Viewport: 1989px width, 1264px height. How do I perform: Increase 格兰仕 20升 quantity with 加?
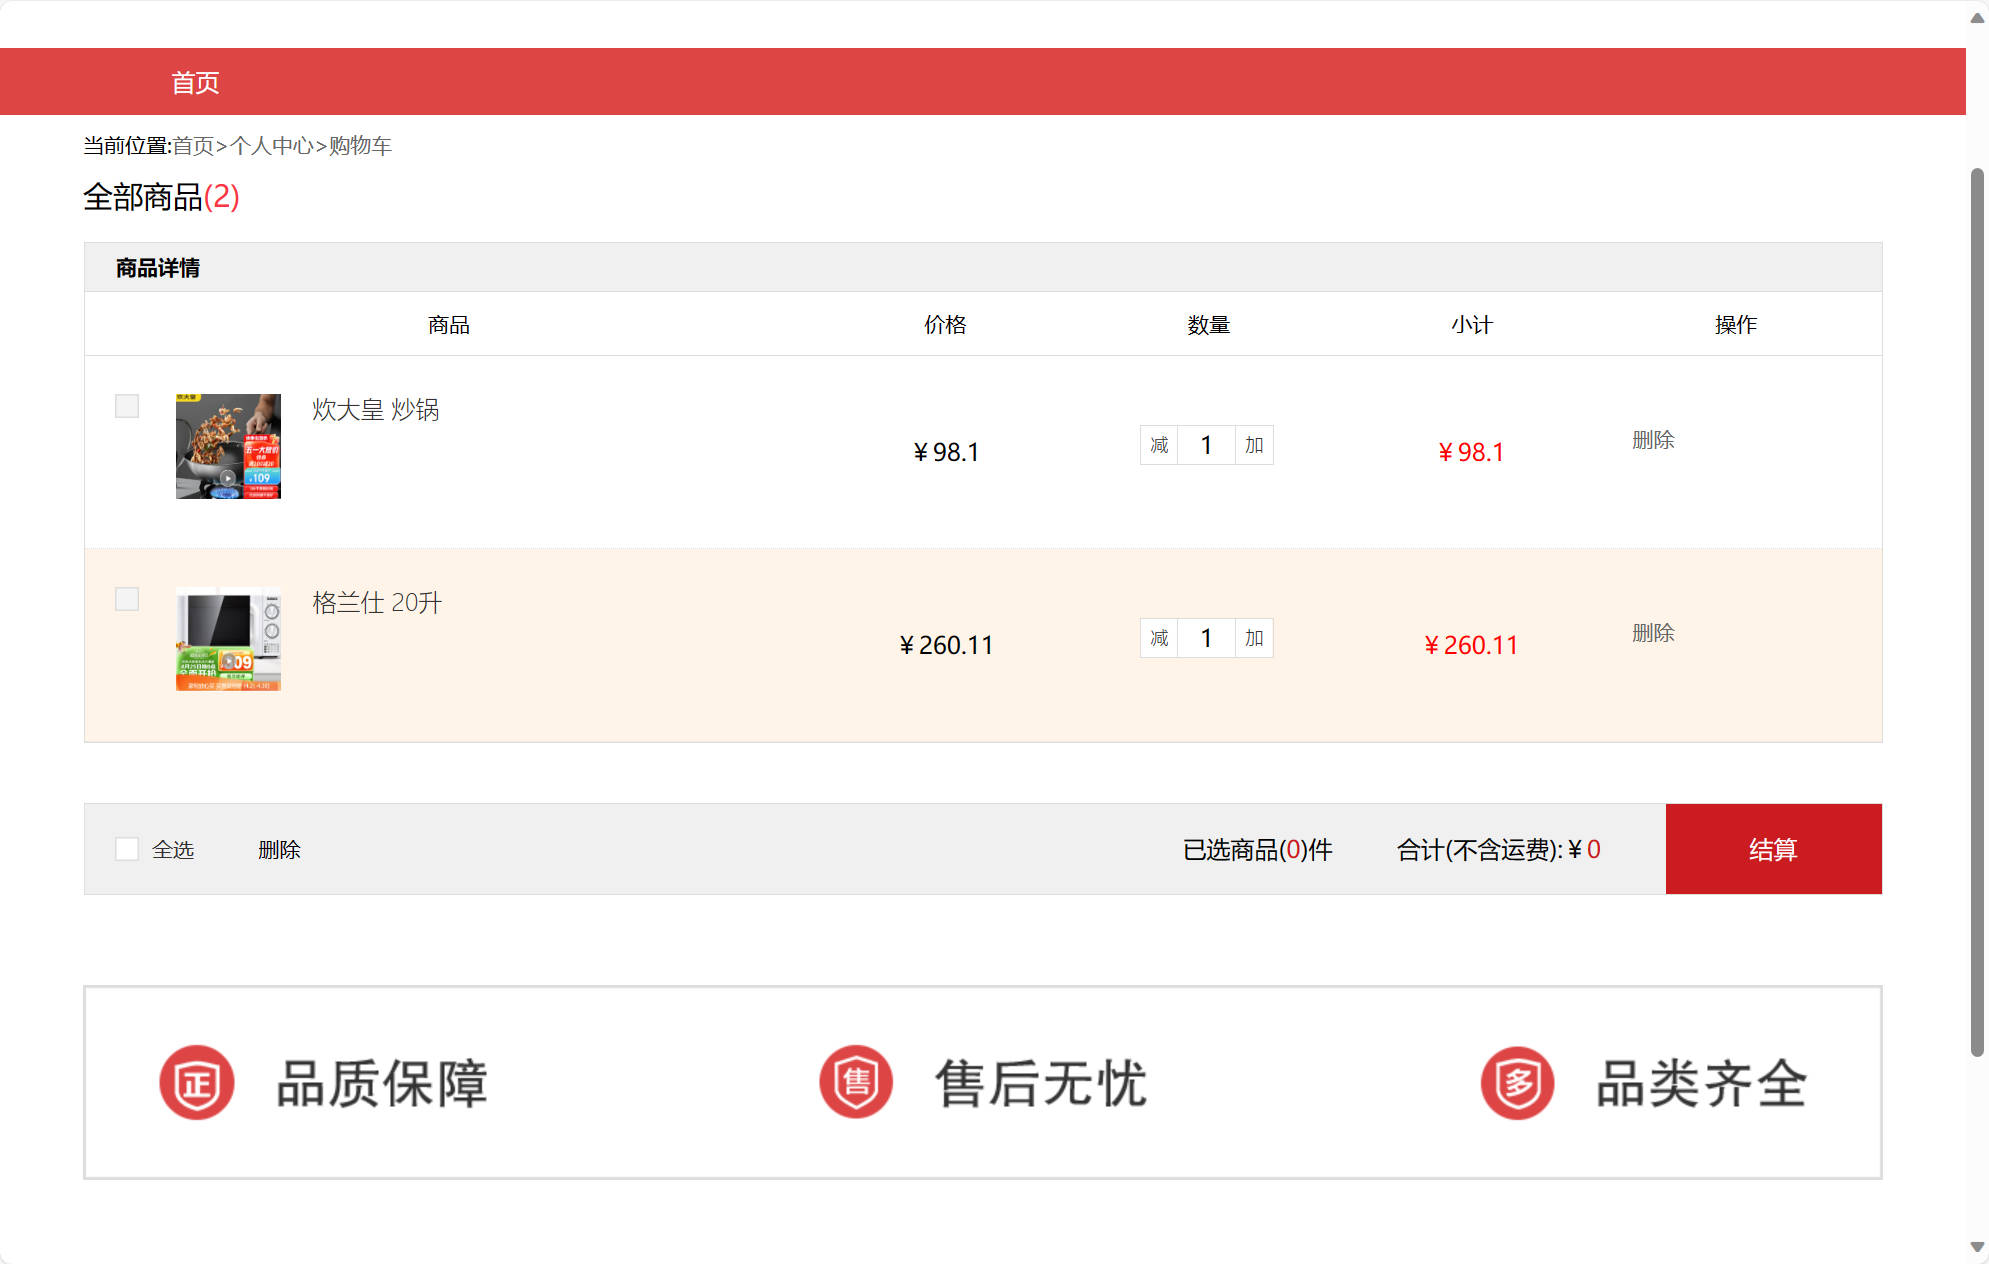(1254, 638)
